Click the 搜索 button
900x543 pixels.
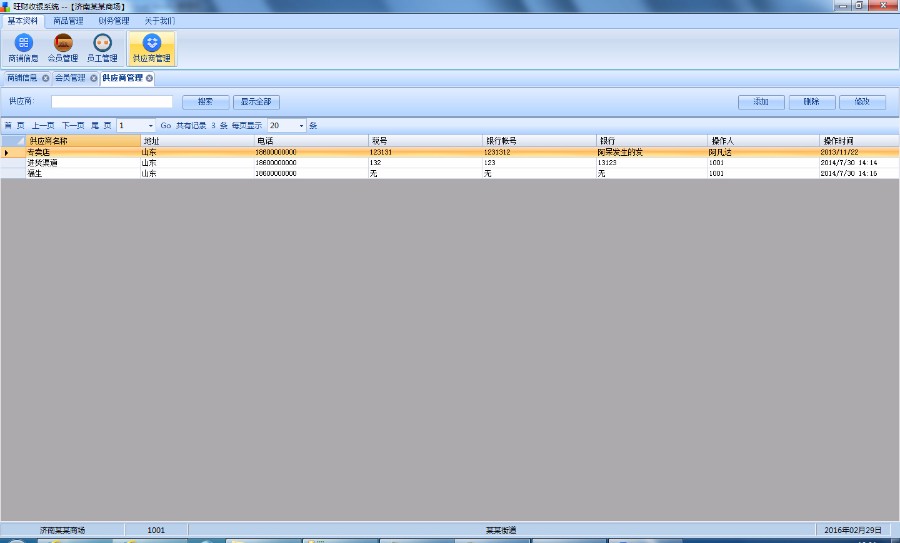pyautogui.click(x=205, y=102)
